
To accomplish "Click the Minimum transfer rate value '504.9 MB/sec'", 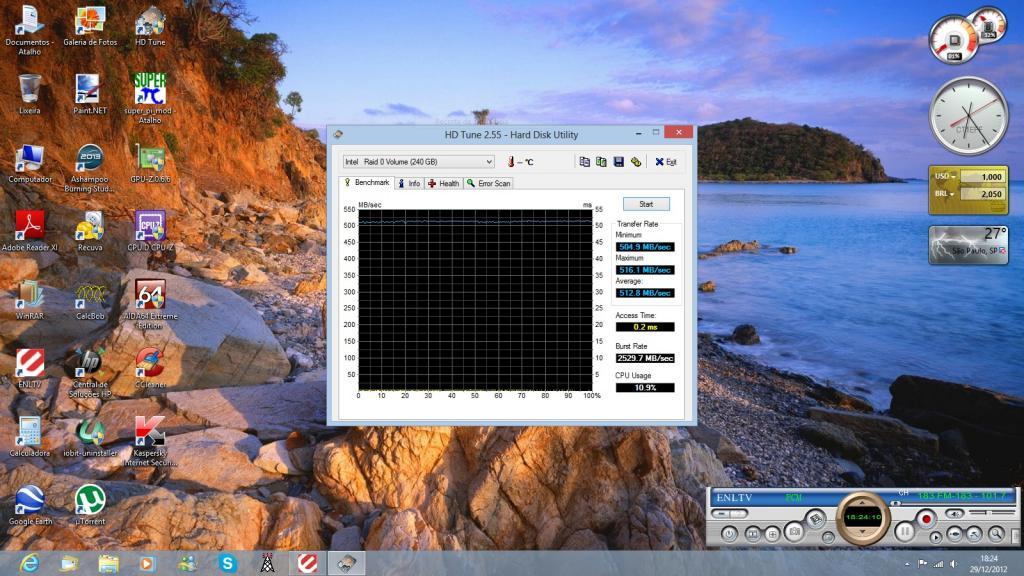I will [645, 247].
